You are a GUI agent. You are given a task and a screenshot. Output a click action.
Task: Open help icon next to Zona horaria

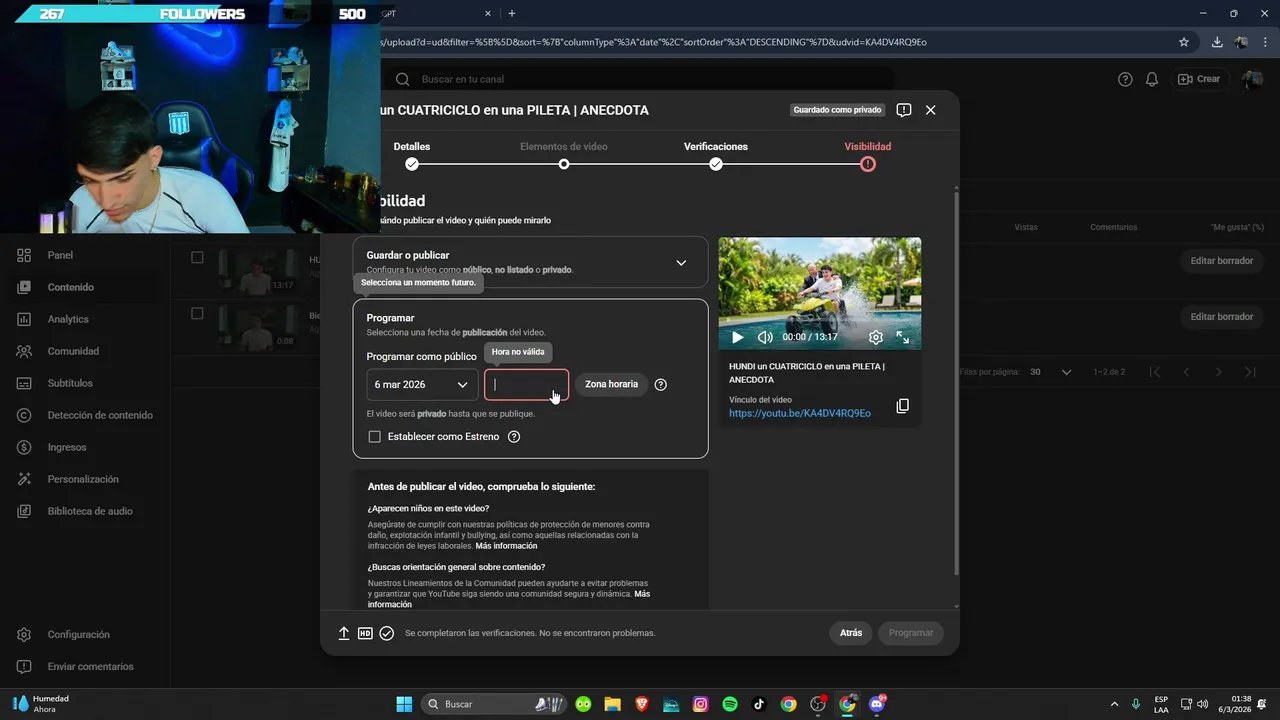click(660, 384)
